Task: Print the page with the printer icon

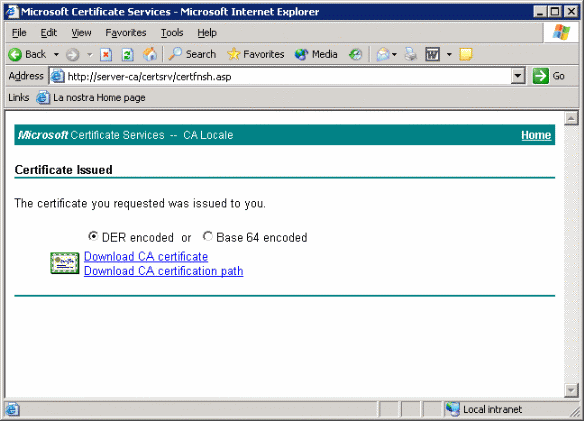Action: 411,54
